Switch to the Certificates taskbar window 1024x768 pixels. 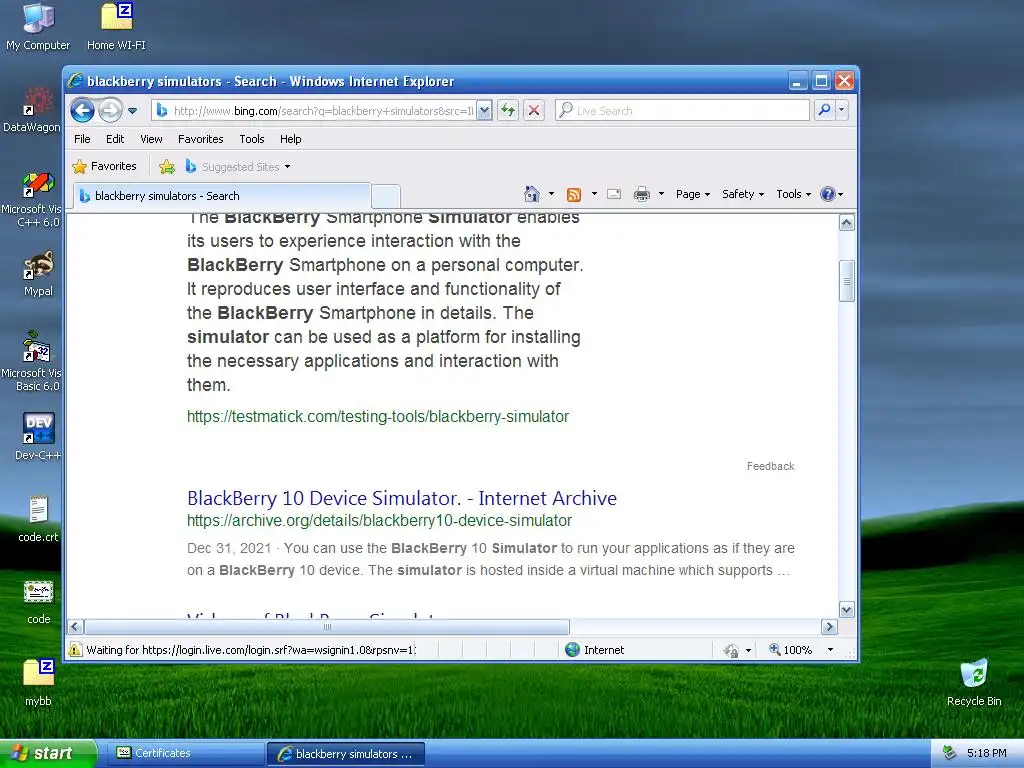pyautogui.click(x=186, y=754)
